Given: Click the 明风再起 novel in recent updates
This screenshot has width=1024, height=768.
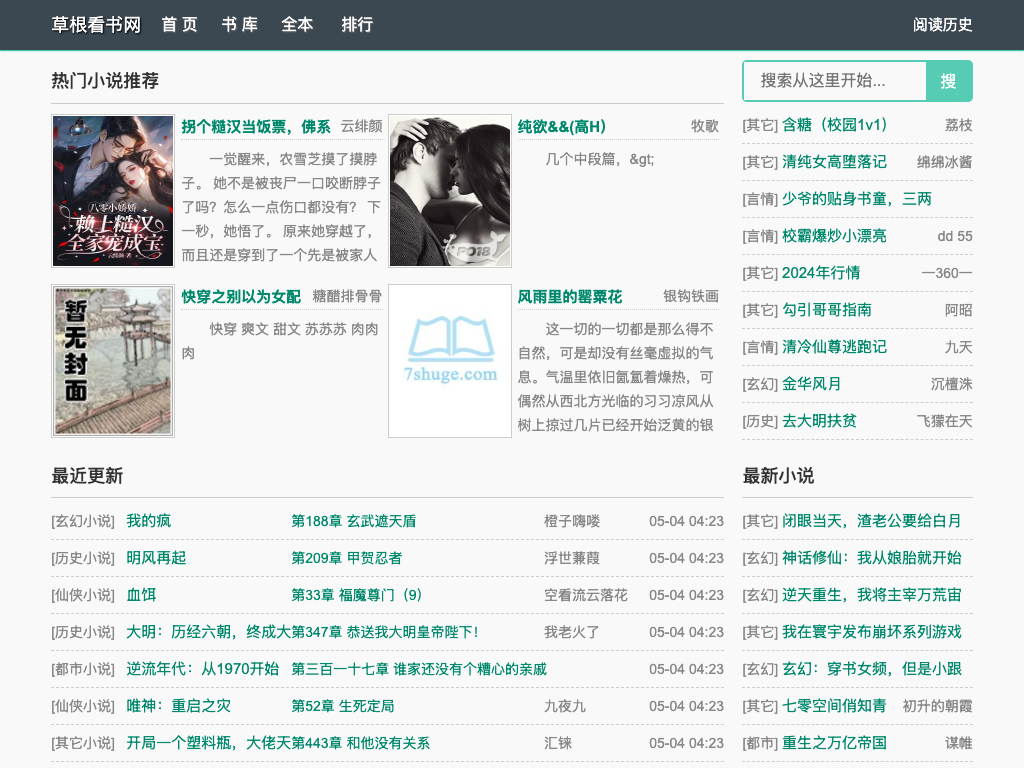Looking at the screenshot, I should click(x=156, y=558).
